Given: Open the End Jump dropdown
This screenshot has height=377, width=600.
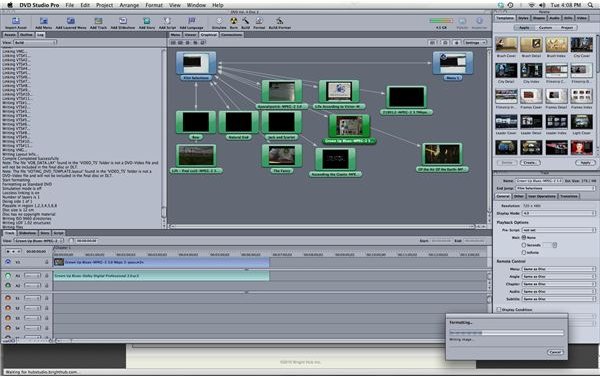Looking at the screenshot, I should click(555, 188).
